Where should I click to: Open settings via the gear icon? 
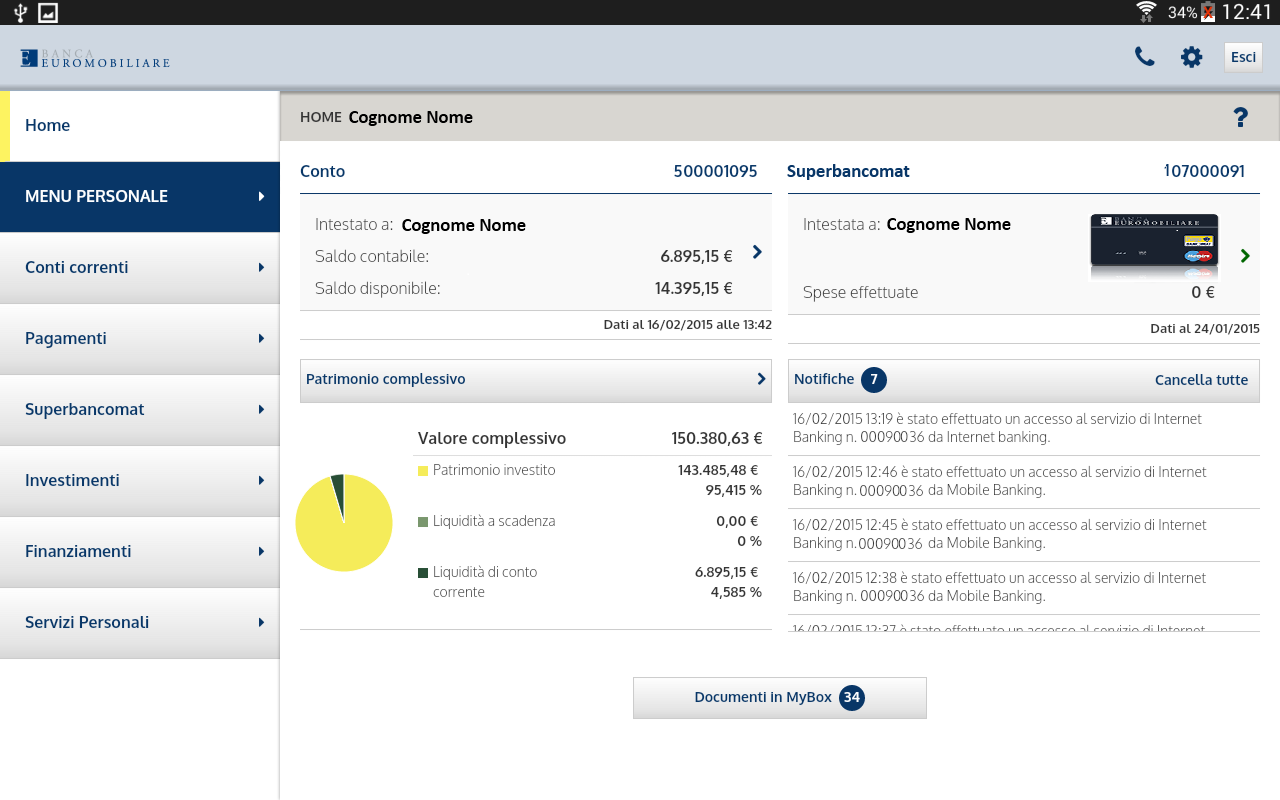[x=1191, y=57]
